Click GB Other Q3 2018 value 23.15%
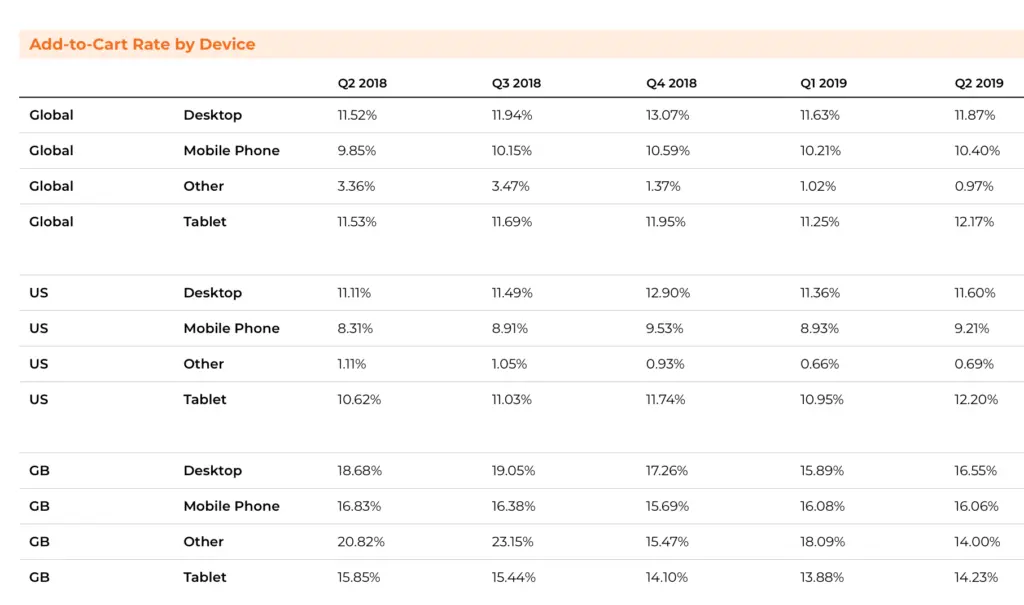 click(x=513, y=542)
